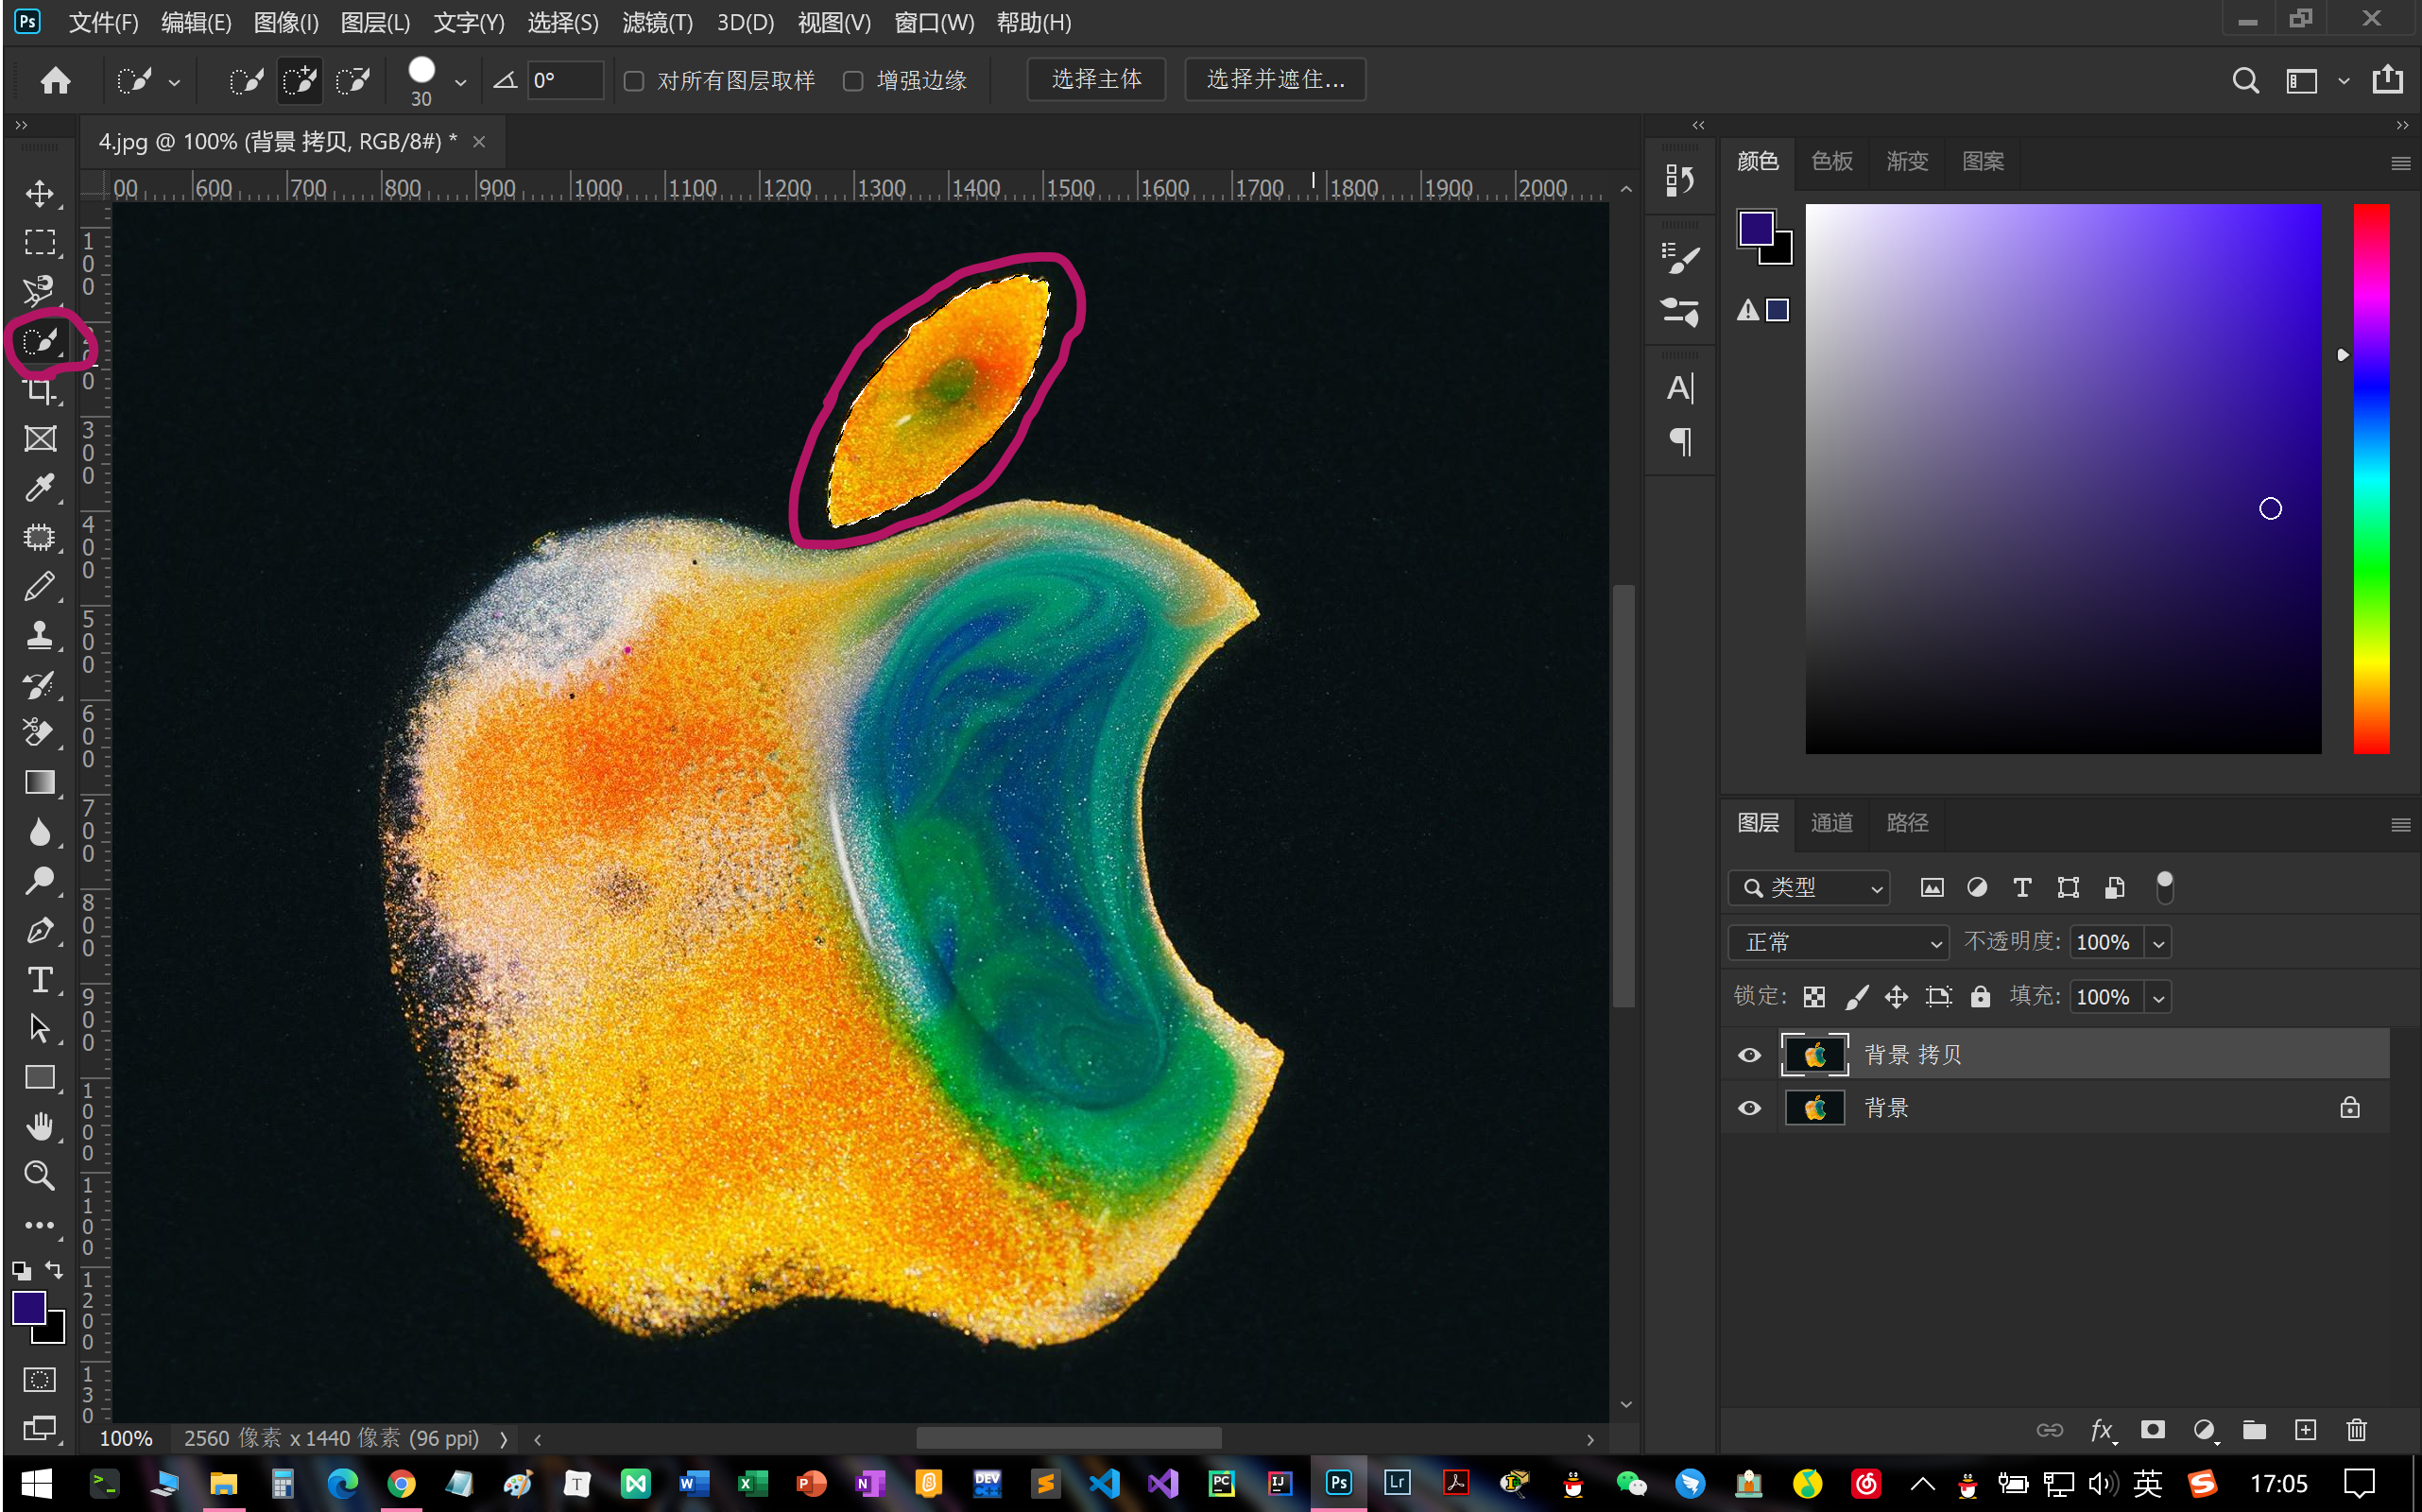
Task: Open layer style fx menu
Action: coord(2102,1430)
